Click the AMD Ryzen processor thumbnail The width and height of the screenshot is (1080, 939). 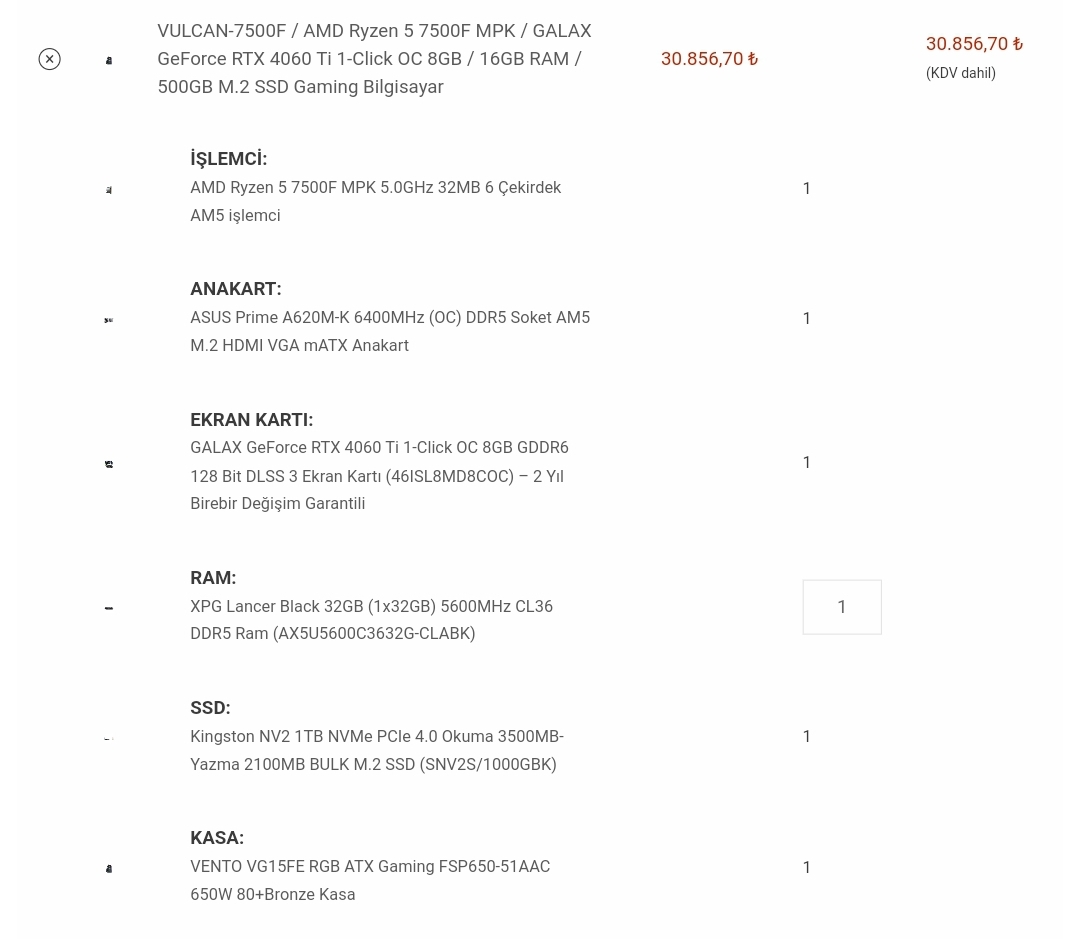(109, 190)
